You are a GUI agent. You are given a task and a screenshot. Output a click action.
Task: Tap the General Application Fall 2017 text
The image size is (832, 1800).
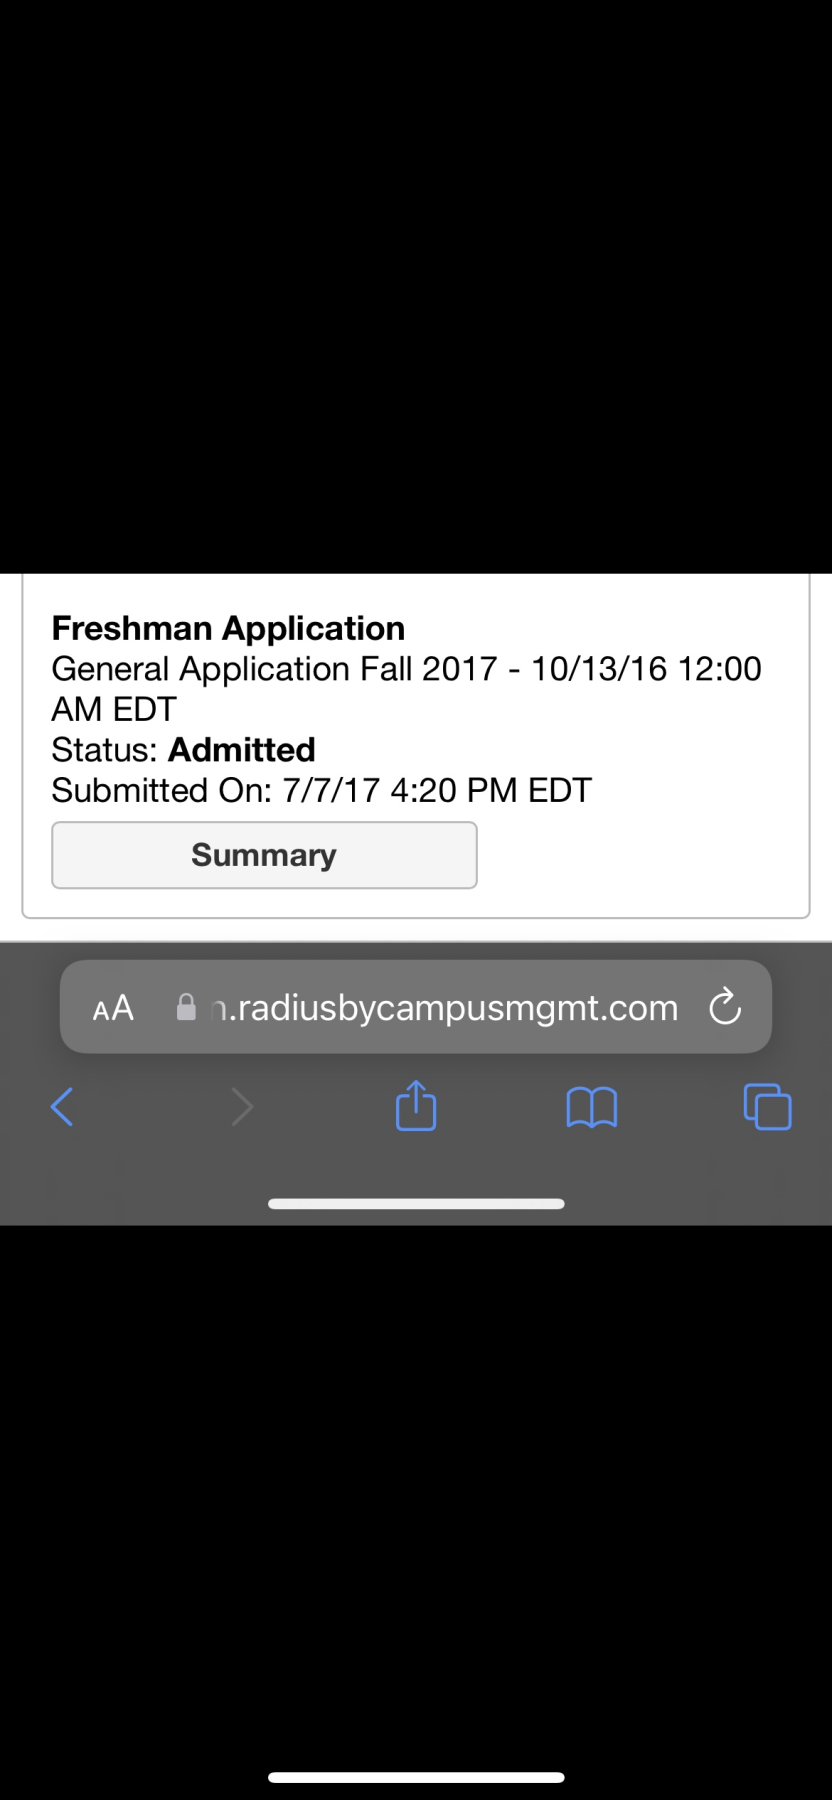coord(275,669)
